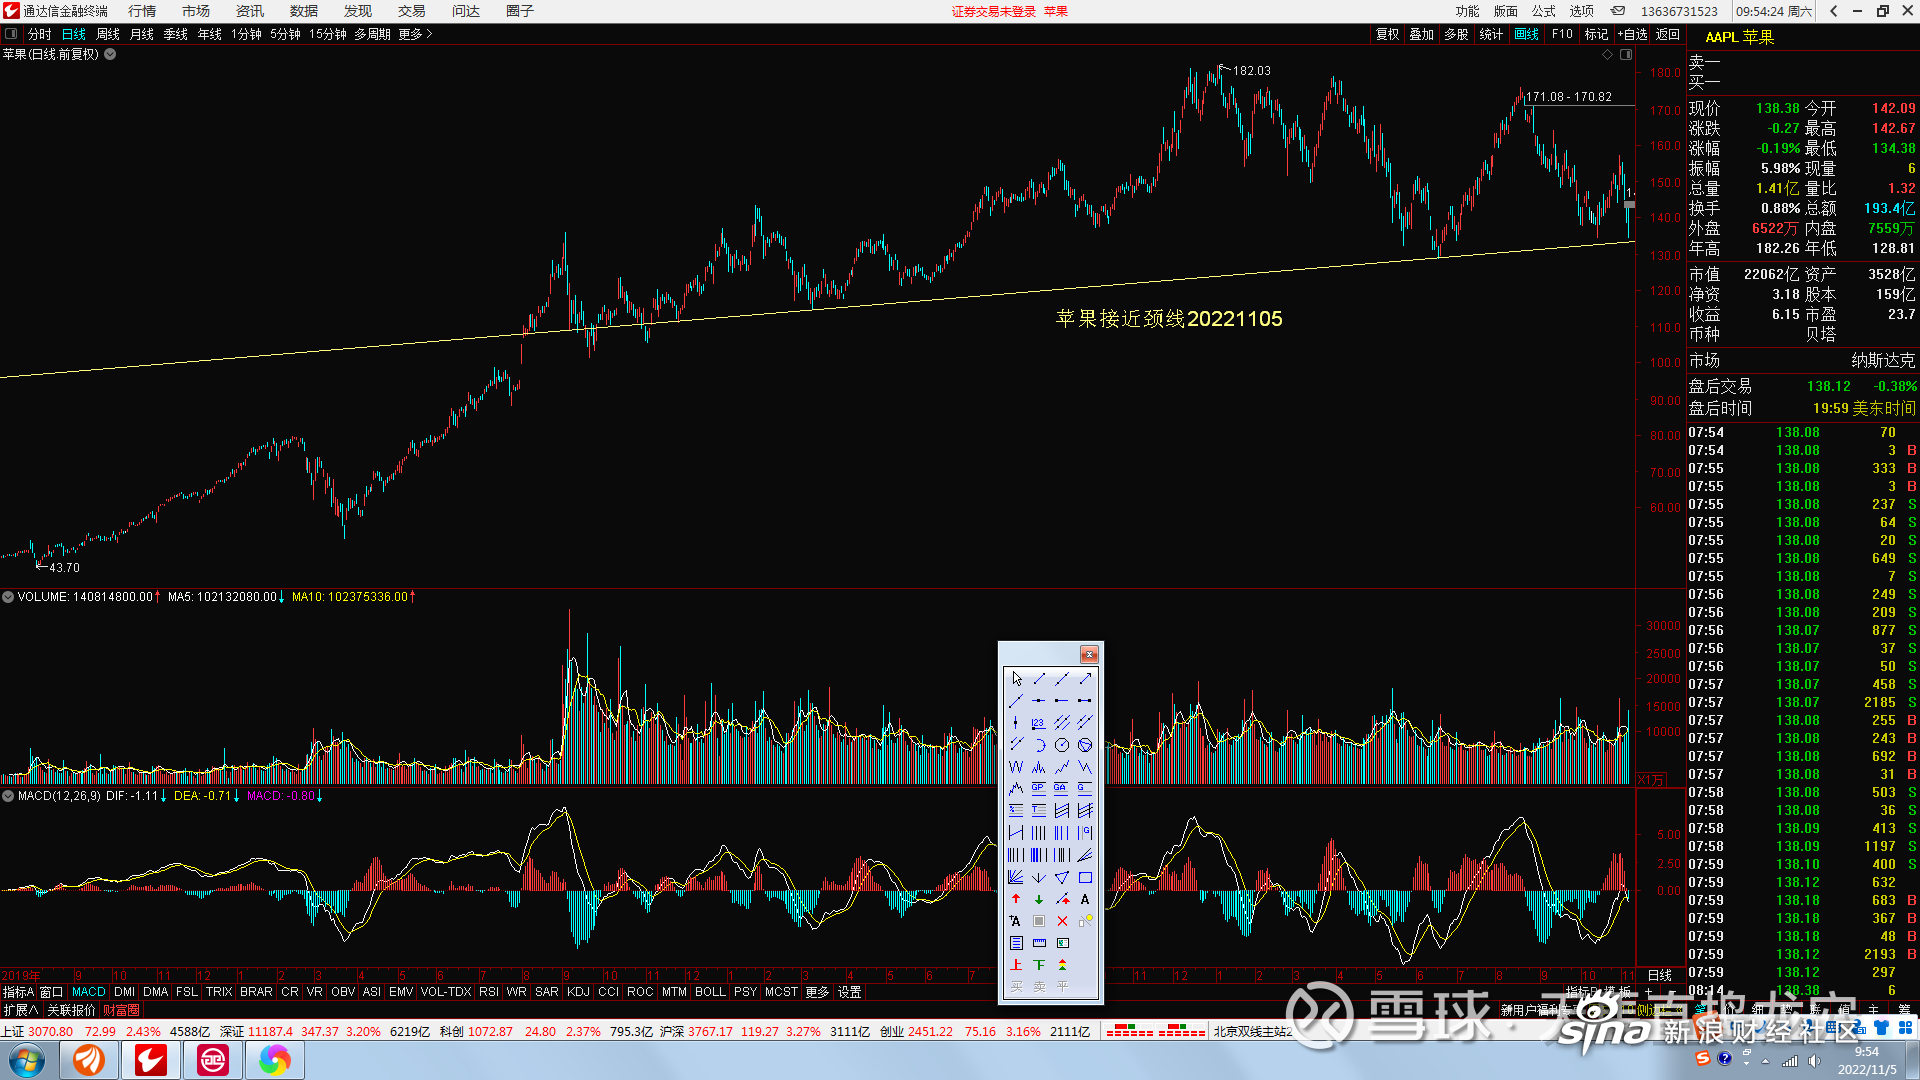Screen dimensions: 1920x1080
Task: Open 财富圈 tab link
Action: 121,1010
